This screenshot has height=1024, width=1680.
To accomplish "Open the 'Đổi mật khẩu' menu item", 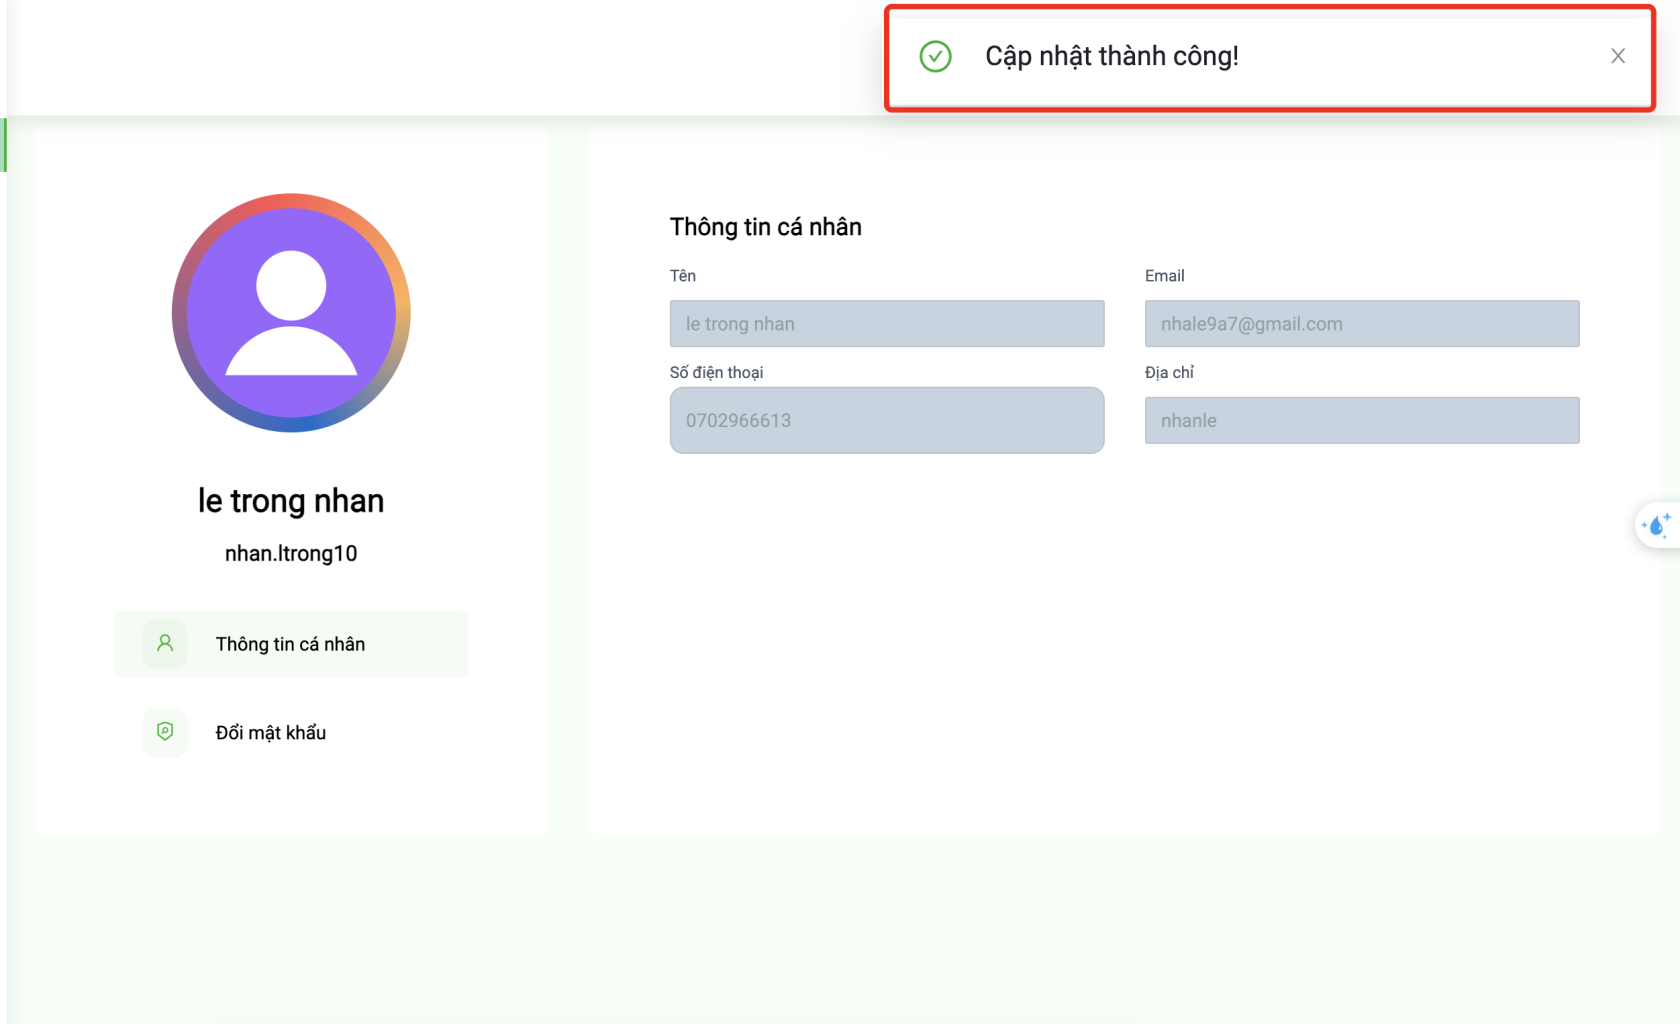I will (291, 732).
